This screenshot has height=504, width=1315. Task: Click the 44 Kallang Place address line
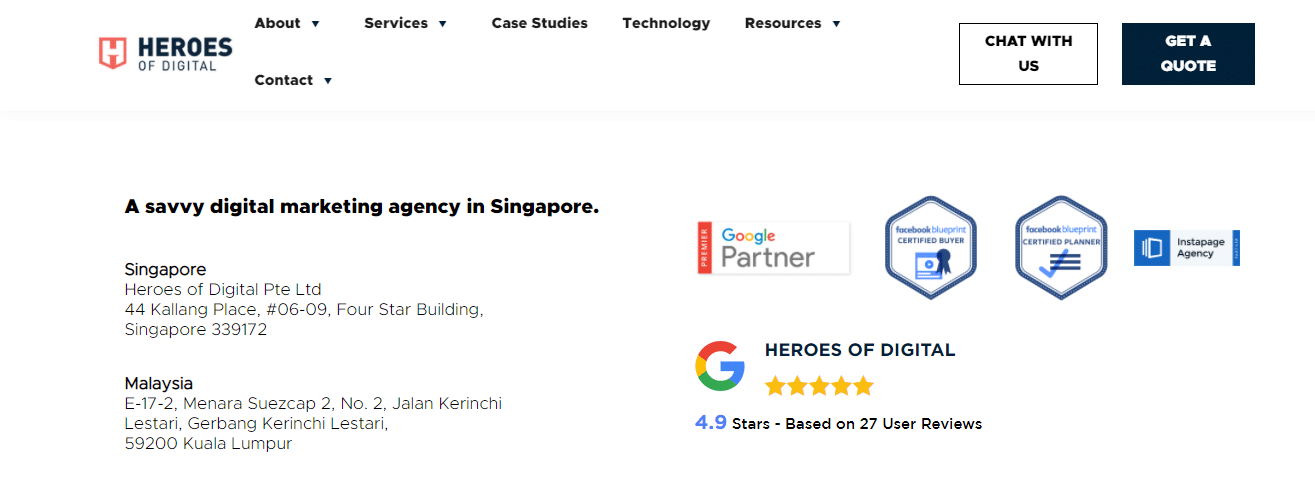pos(304,309)
